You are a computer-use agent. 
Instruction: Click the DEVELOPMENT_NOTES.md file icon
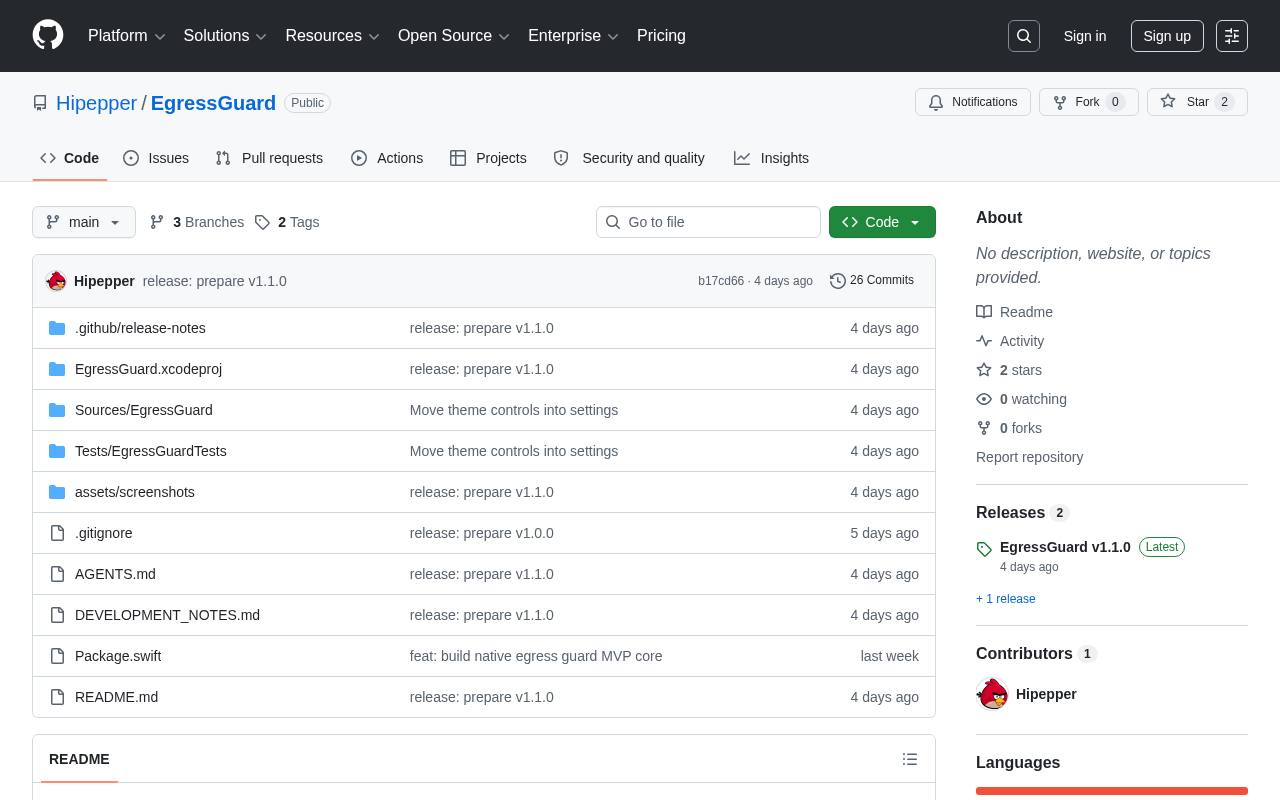click(57, 615)
